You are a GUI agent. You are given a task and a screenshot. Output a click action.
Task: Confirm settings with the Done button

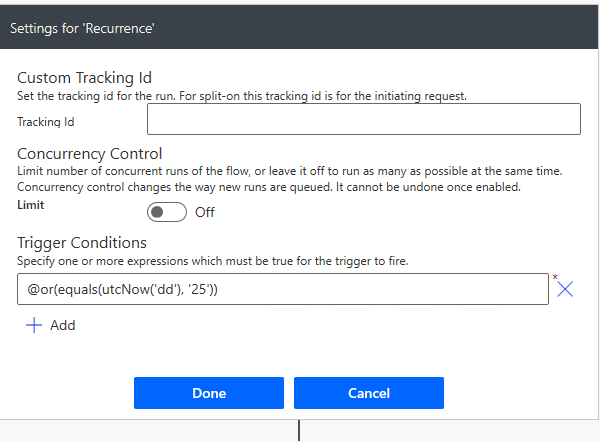tap(209, 393)
